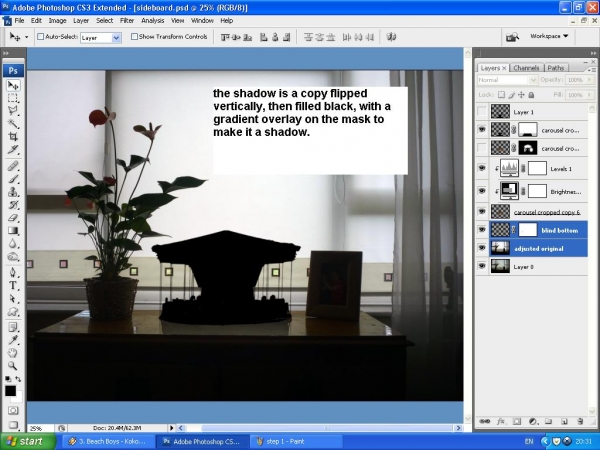This screenshot has height=450, width=600.
Task: Open the File menu
Action: [19, 21]
